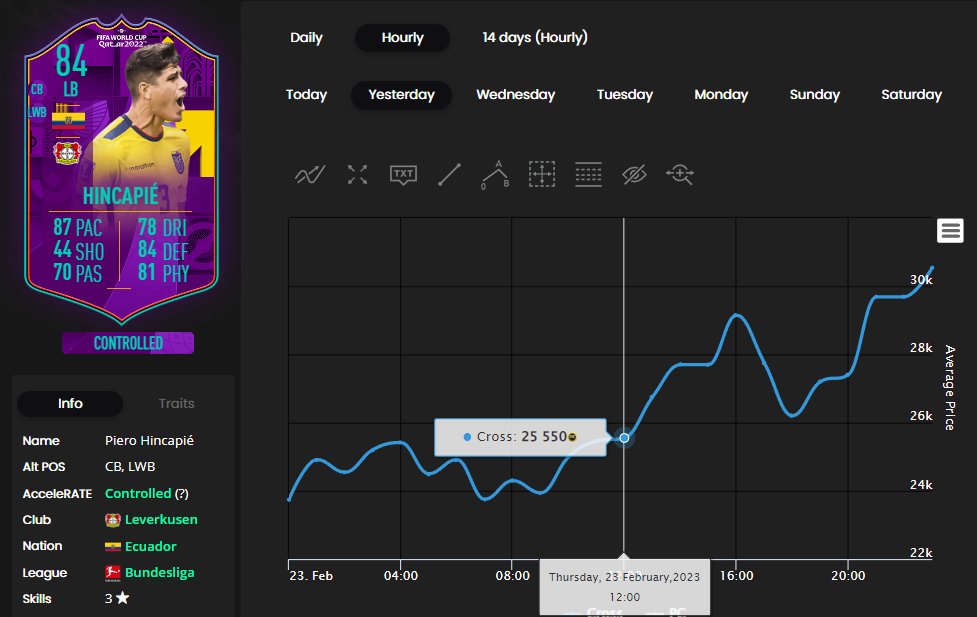
Task: Open the Controlled AcceleRATE link
Action: (138, 494)
